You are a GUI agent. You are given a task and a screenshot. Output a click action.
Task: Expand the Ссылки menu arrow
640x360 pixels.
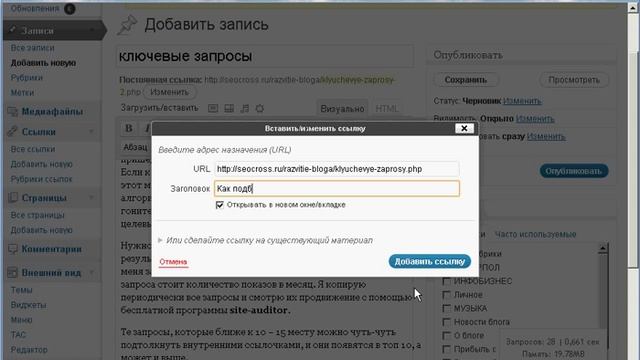[91, 131]
